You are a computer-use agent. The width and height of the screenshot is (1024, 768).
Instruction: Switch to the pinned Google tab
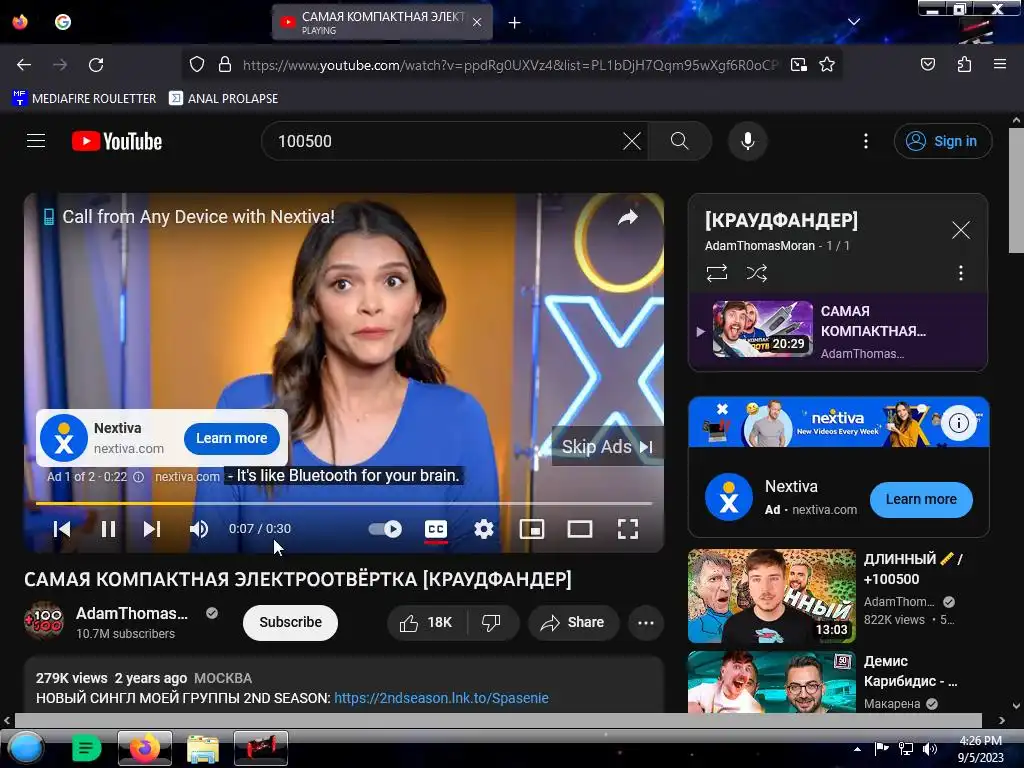click(63, 22)
